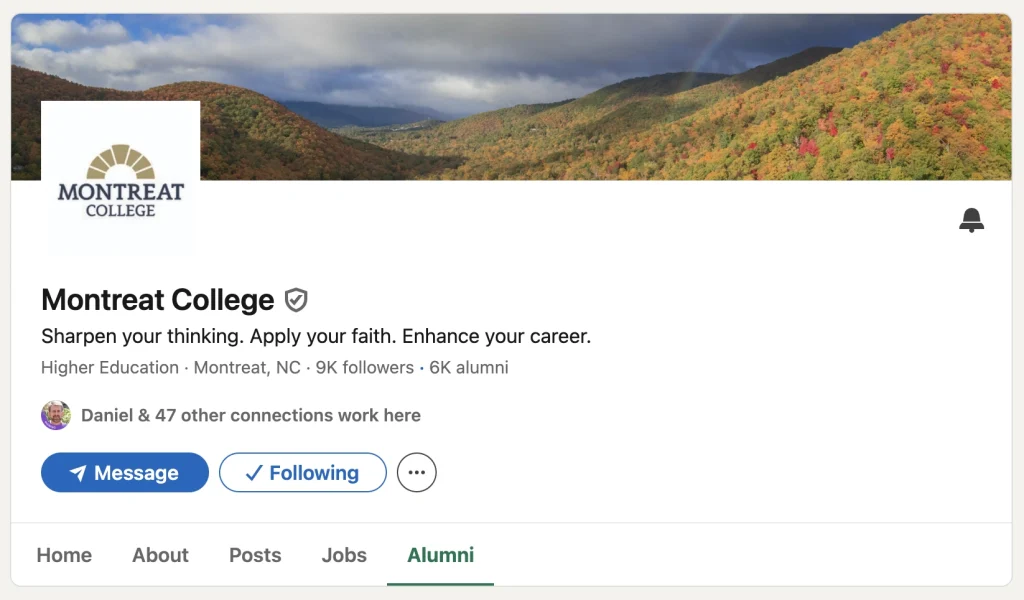Click the send arrow icon in Message button

[77, 472]
